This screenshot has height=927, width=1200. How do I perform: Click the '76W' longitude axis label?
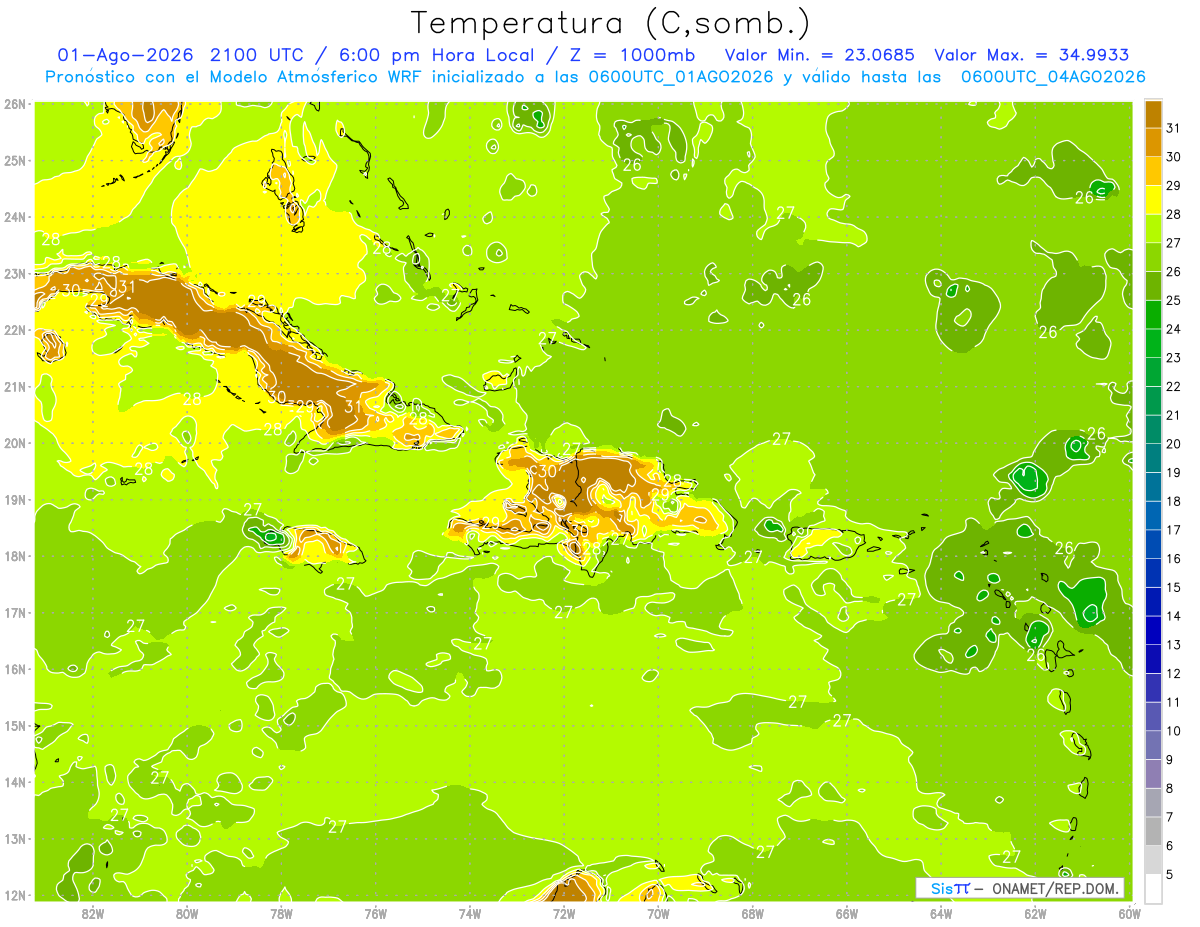point(376,913)
